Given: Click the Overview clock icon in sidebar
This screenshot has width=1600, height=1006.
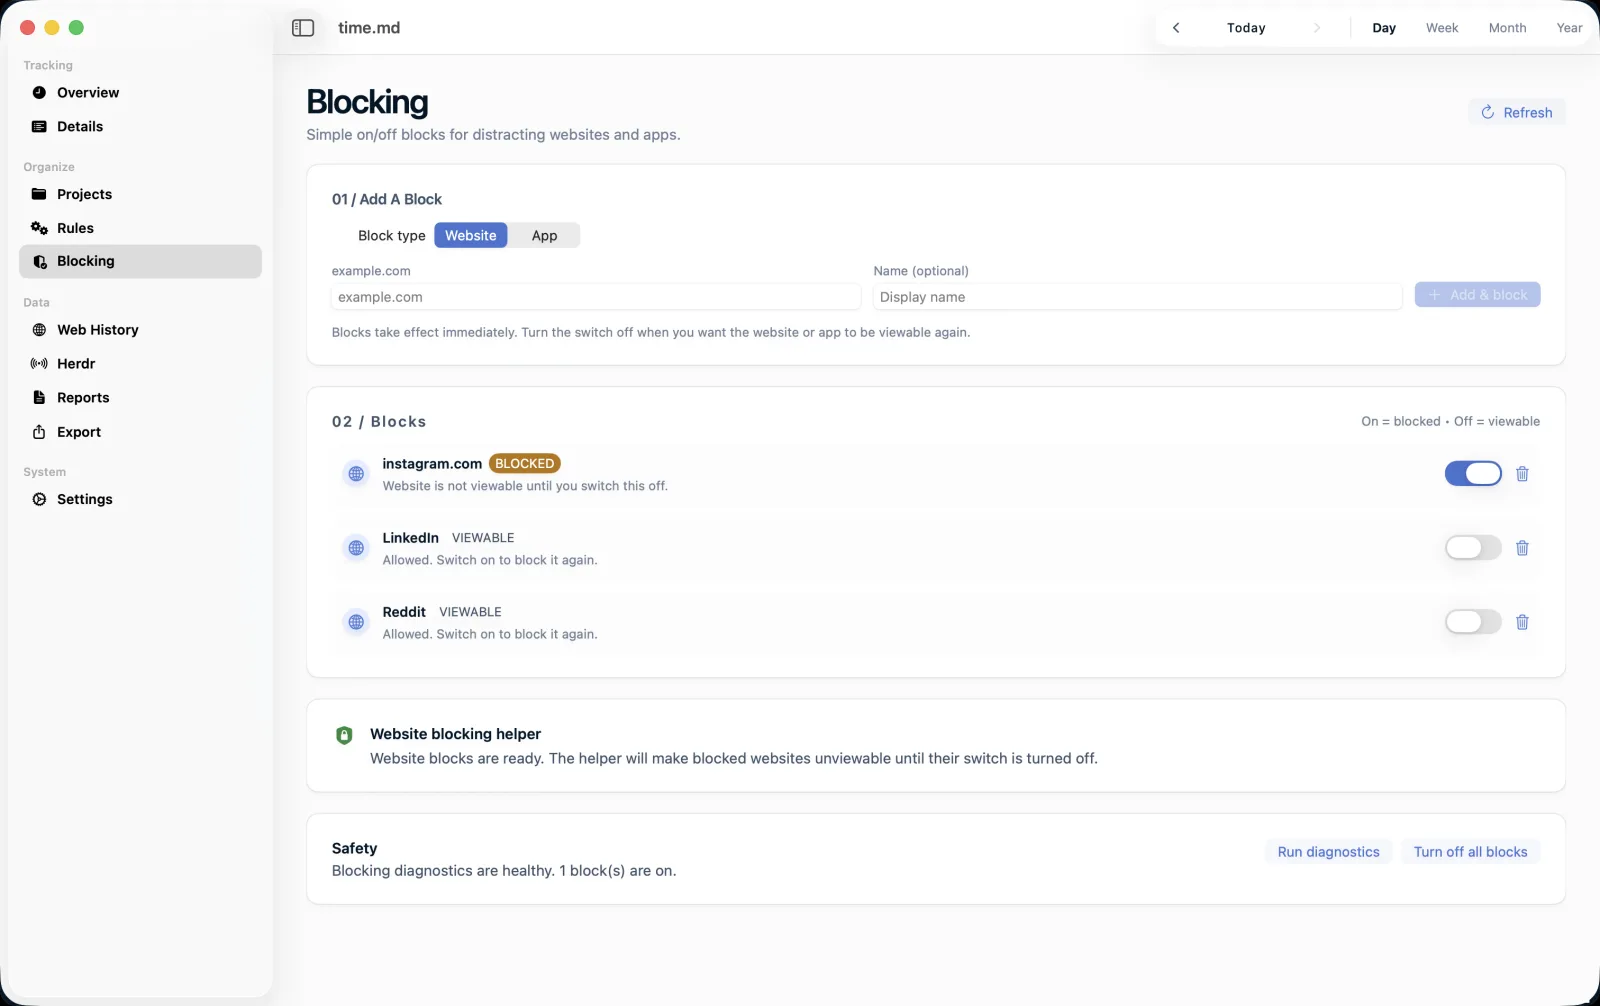Looking at the screenshot, I should (x=39, y=92).
